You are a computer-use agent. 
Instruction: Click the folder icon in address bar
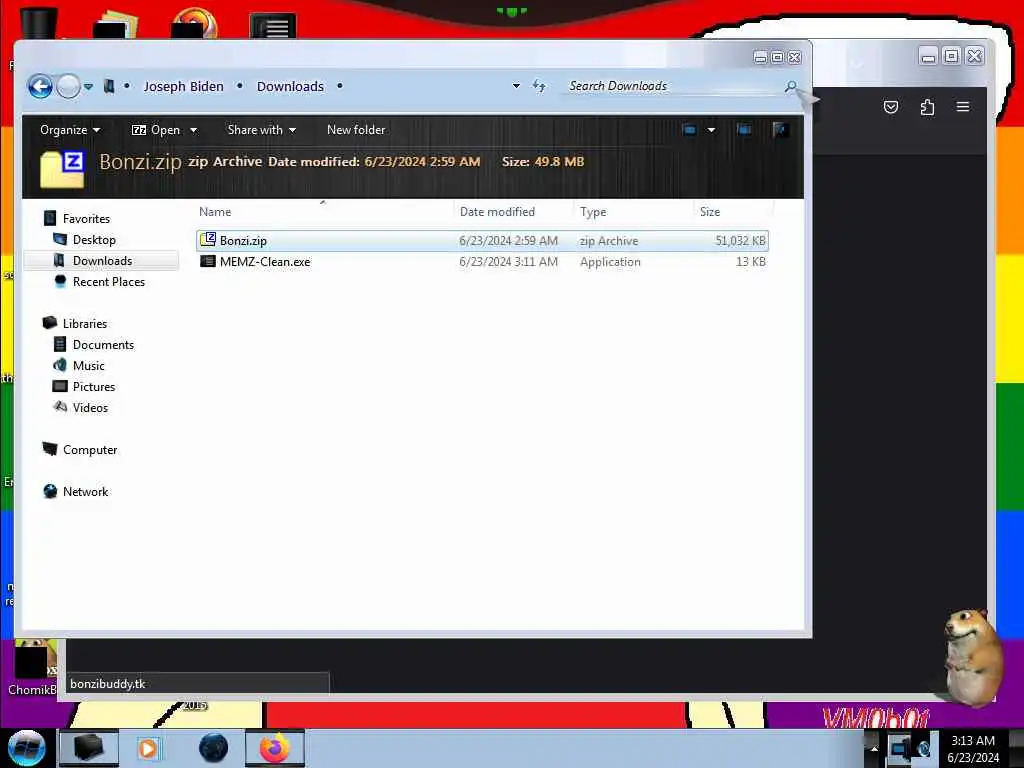[x=109, y=86]
